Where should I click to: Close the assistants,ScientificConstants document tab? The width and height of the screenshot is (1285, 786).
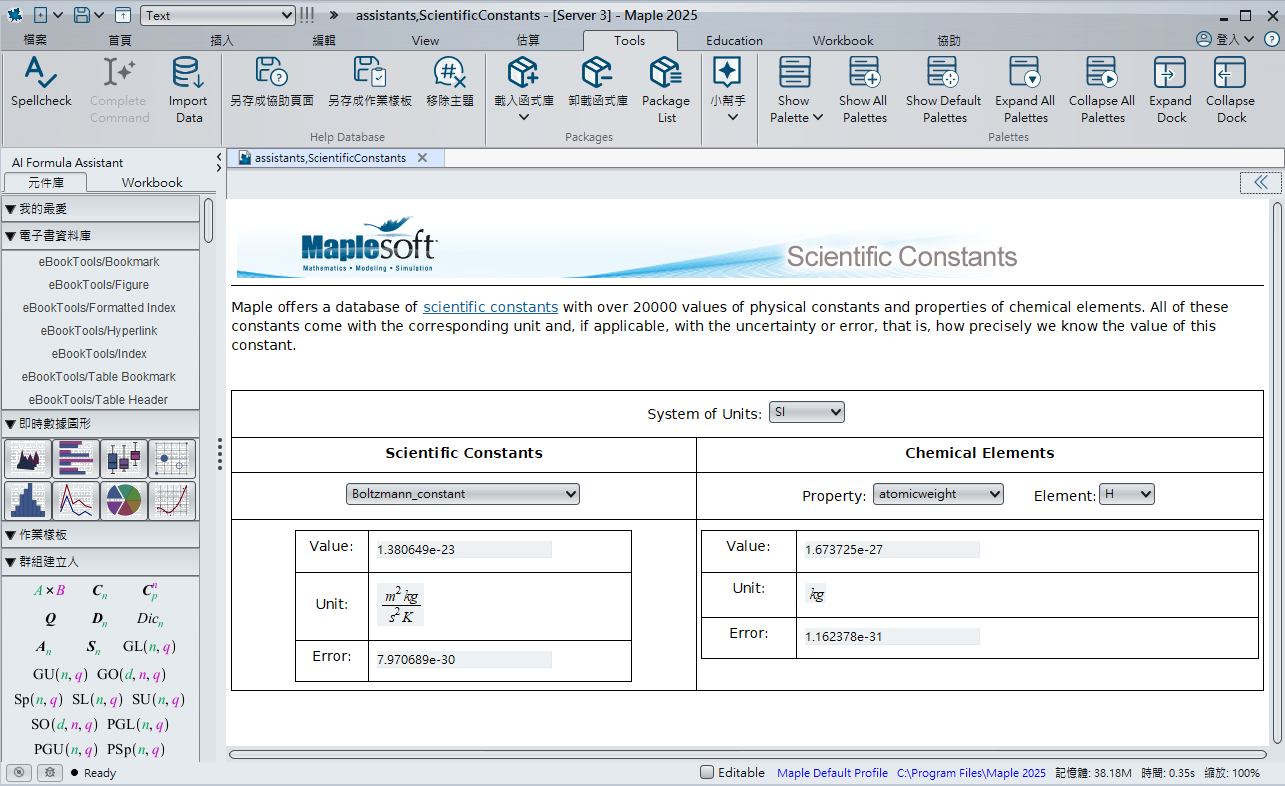tap(422, 158)
